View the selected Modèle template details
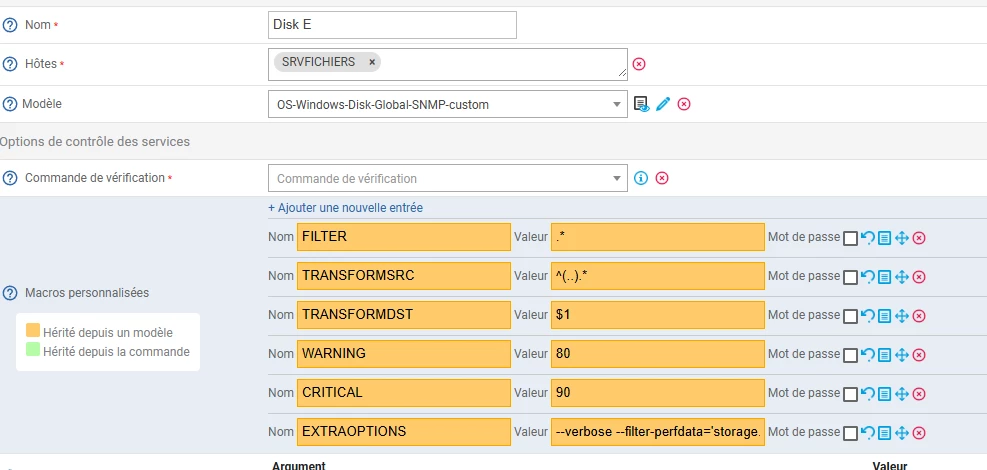Viewport: 987px width, 470px height. pos(642,103)
